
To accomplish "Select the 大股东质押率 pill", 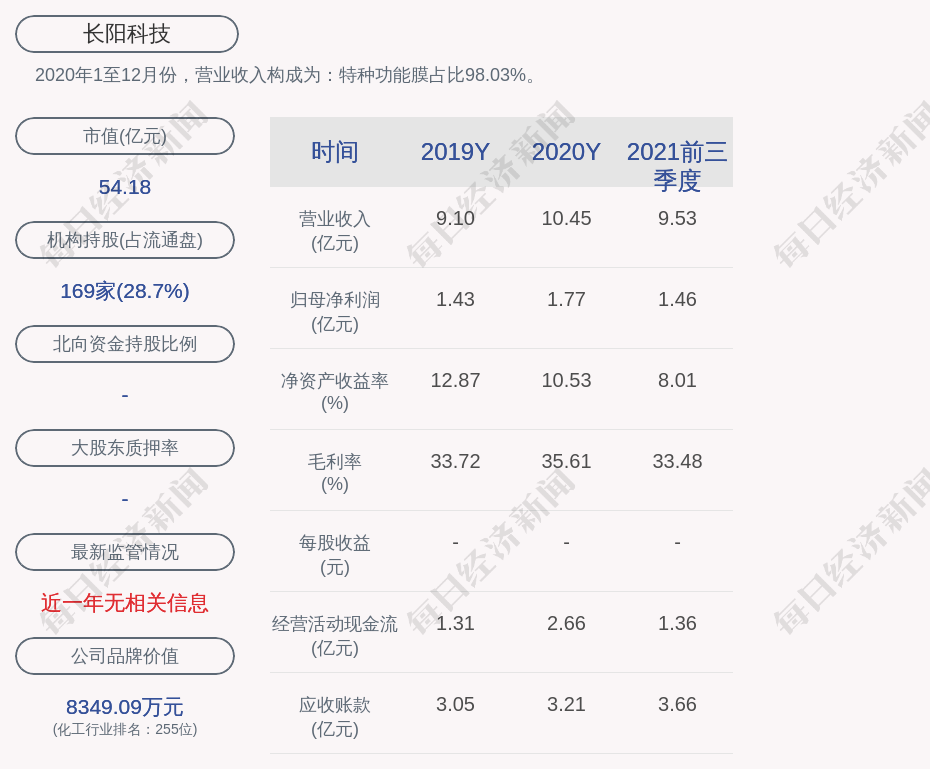I will 125,448.
